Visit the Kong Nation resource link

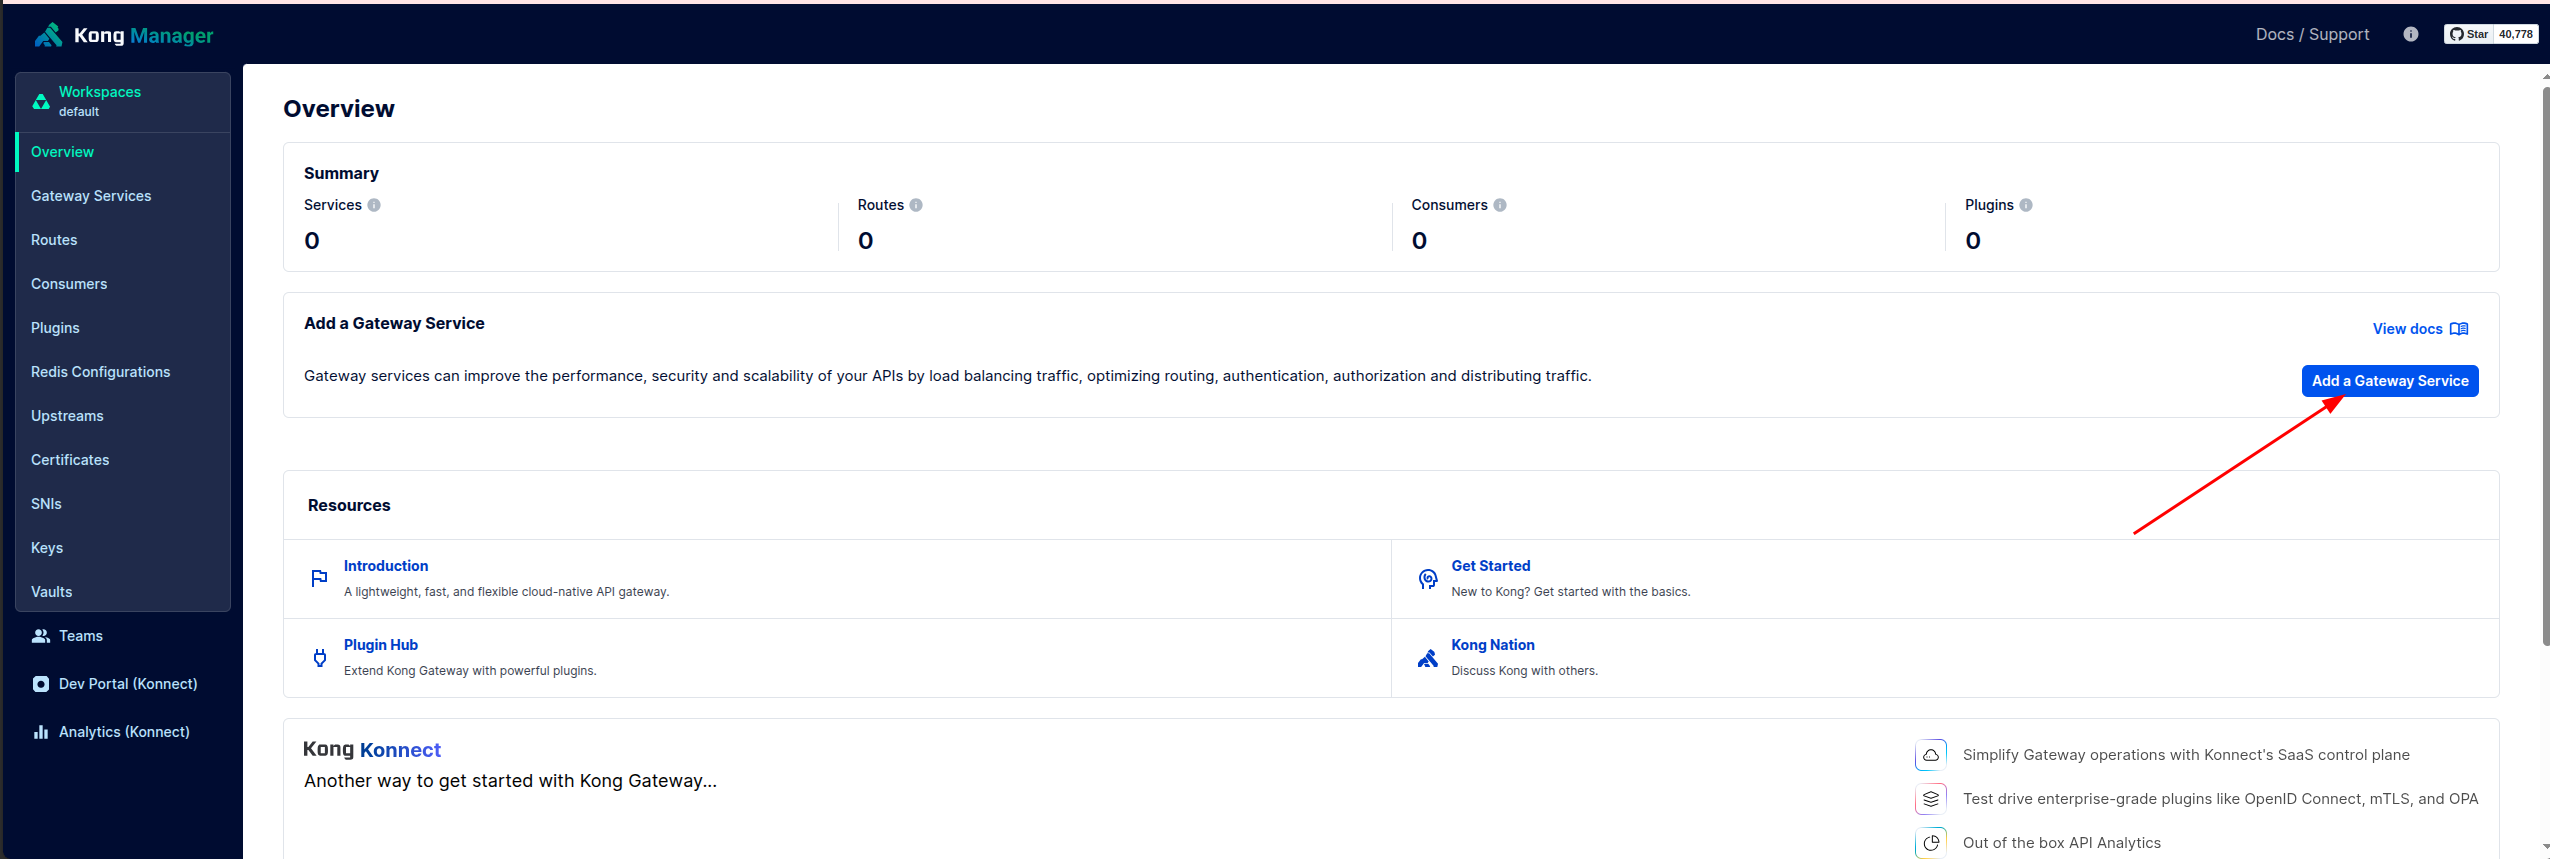coord(1492,645)
